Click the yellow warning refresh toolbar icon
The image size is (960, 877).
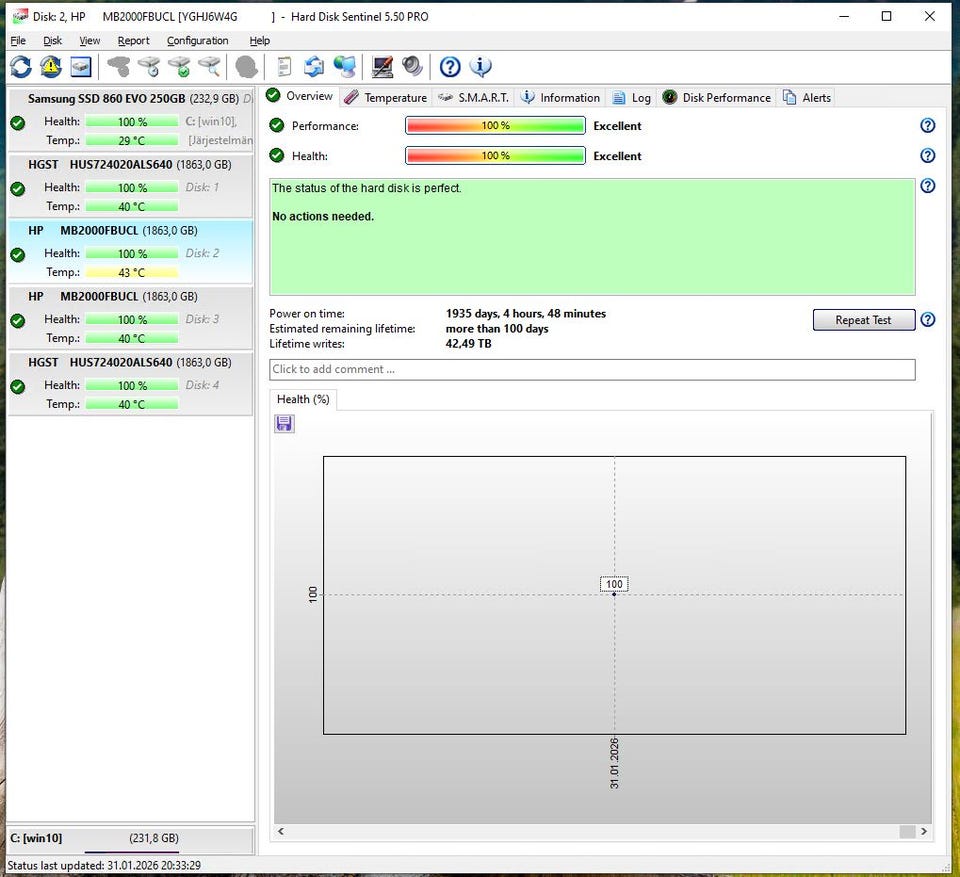(x=51, y=67)
